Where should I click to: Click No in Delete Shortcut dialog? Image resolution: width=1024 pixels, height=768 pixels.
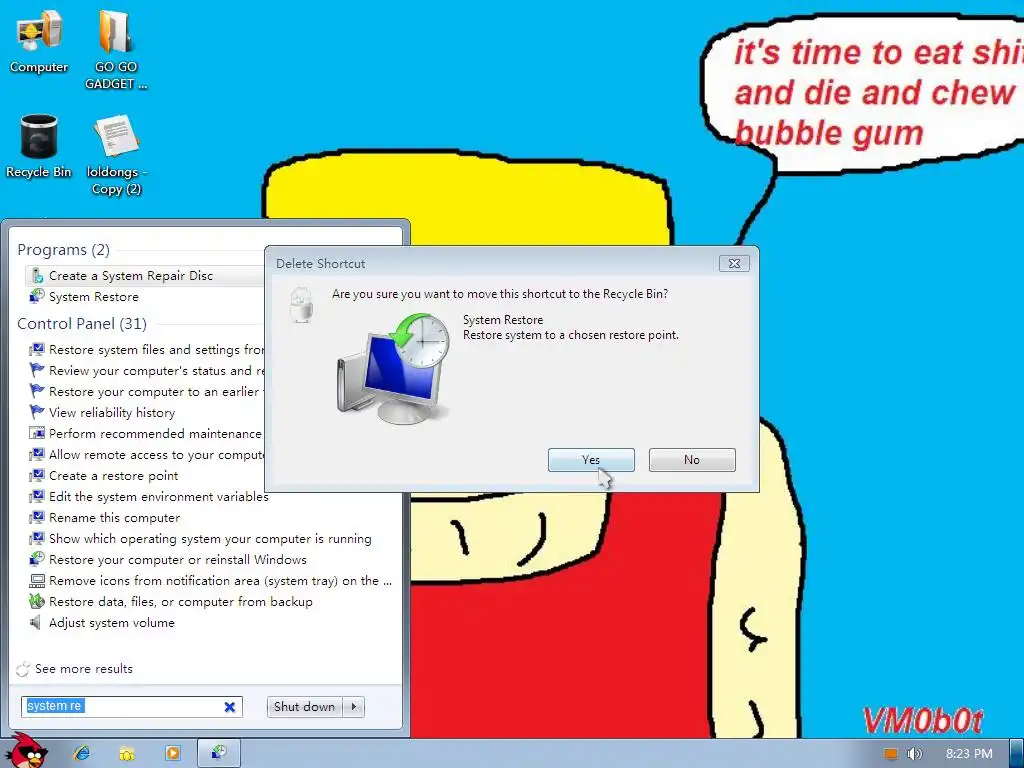[x=692, y=460]
